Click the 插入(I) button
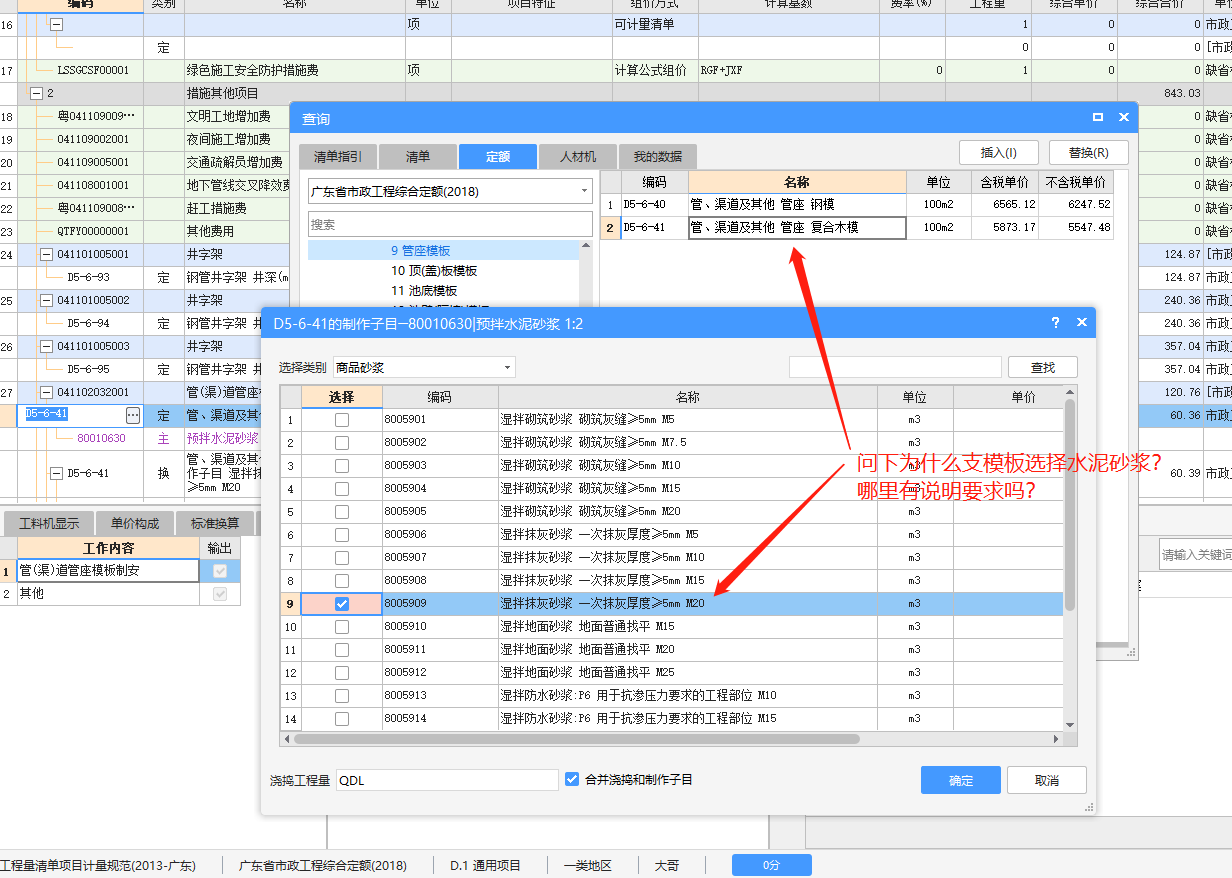Image resolution: width=1232 pixels, height=878 pixels. pos(998,153)
